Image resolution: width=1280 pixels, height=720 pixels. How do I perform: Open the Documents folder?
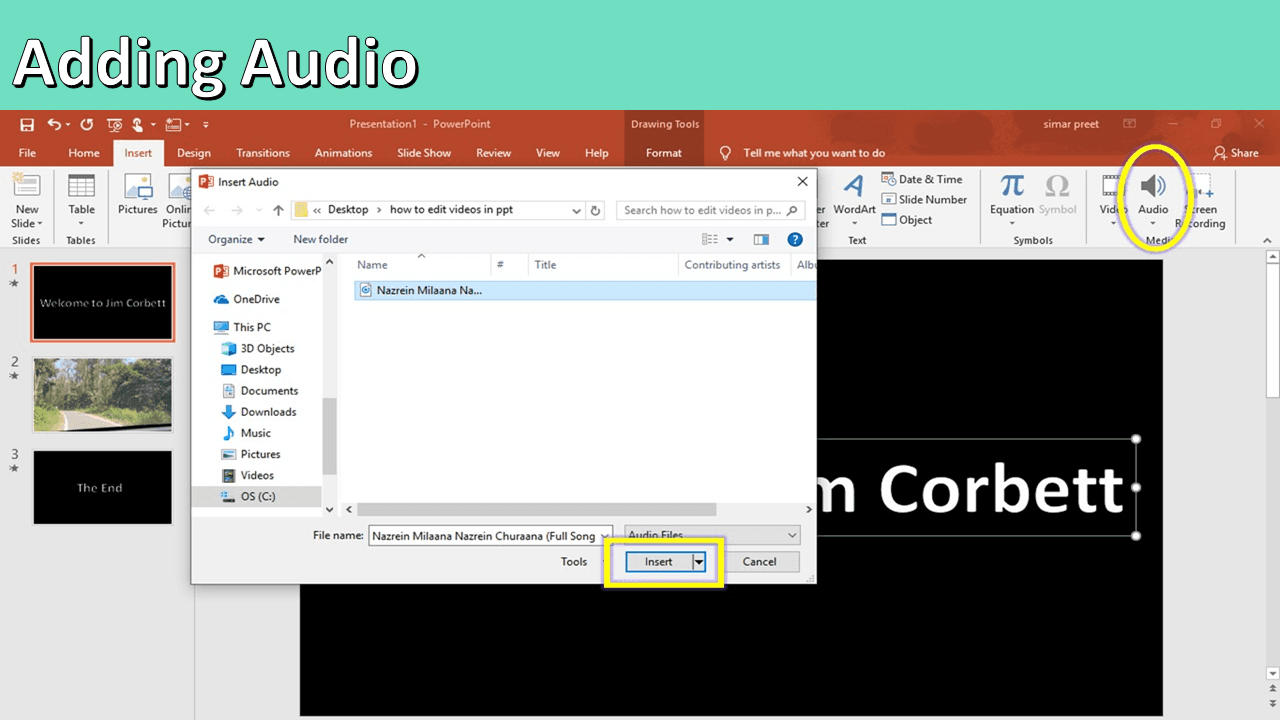click(x=259, y=390)
